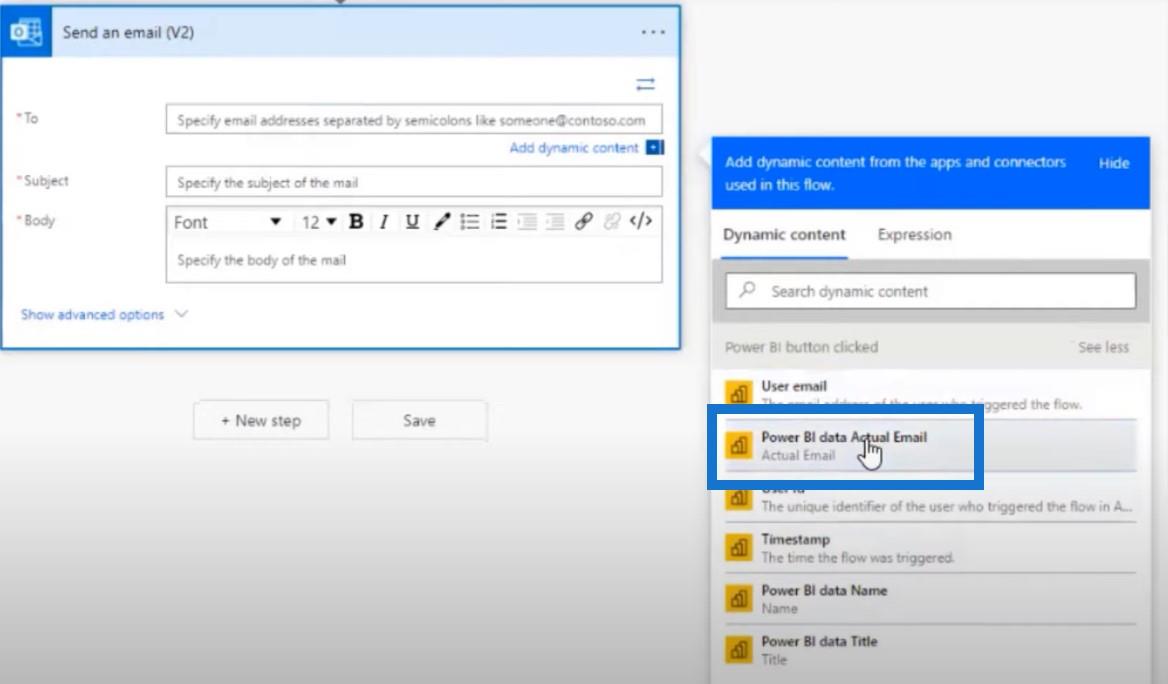The width and height of the screenshot is (1168, 684).
Task: Select Power BI data Title item
Action: pos(930,650)
